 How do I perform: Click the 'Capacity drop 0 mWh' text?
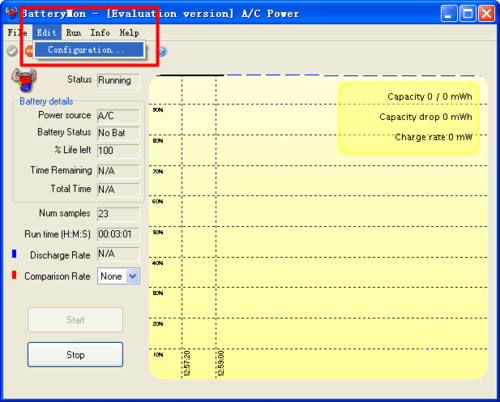tap(426, 117)
